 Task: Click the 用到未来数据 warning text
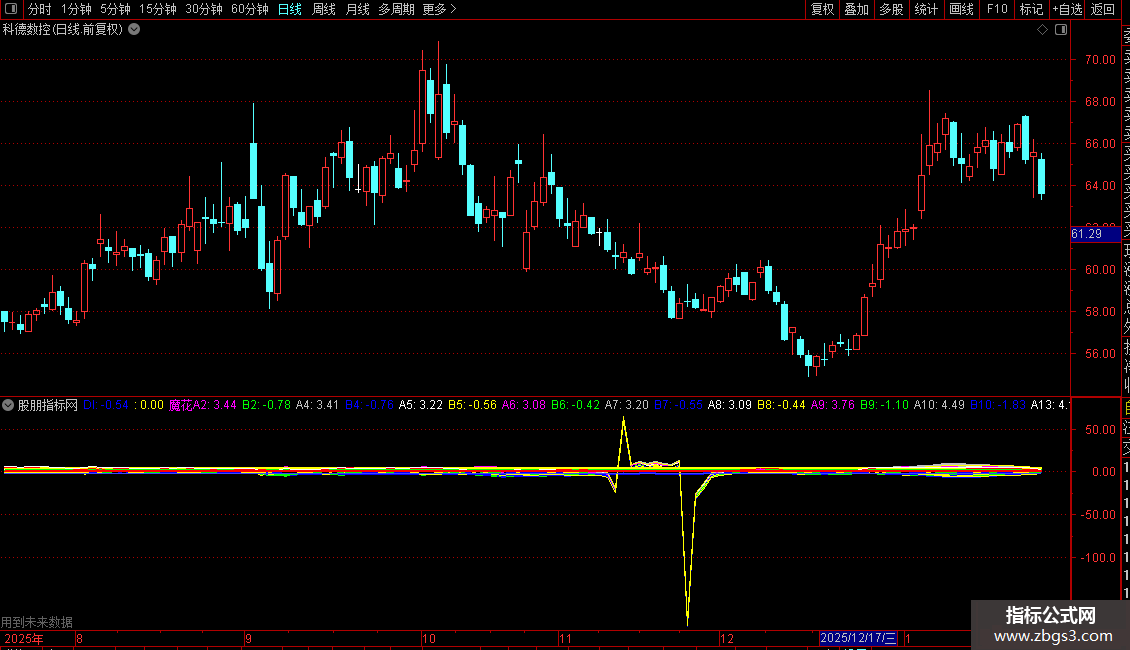coord(37,622)
